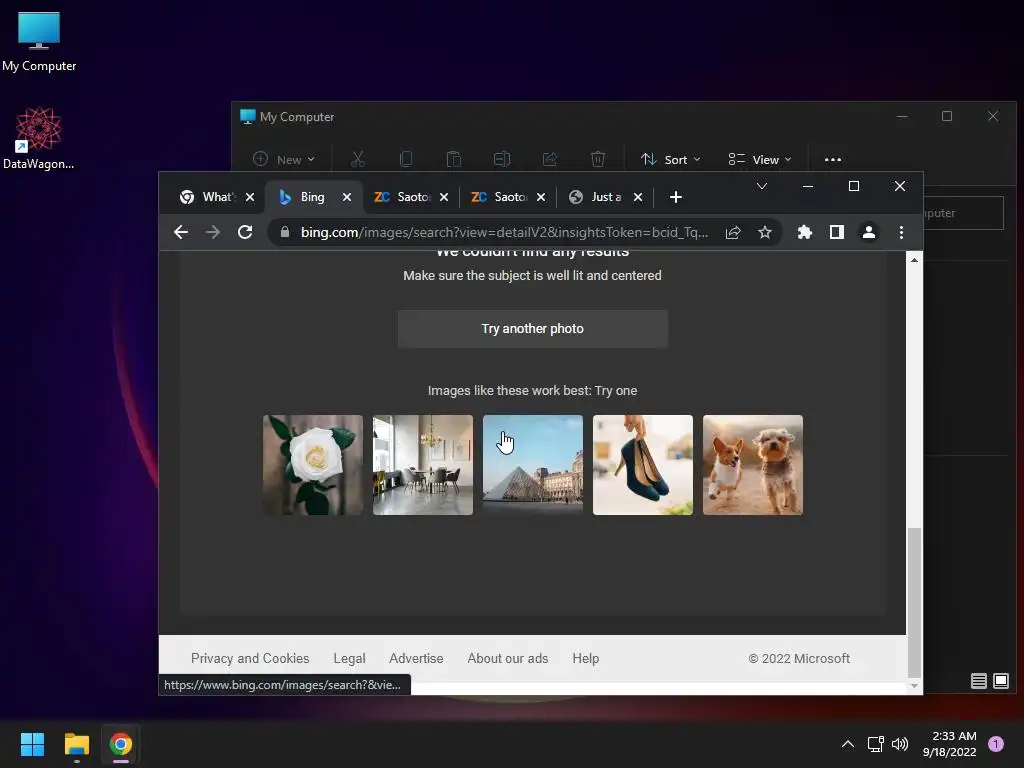Select the running dogs sample image
Screen dimensions: 1024x768
[x=753, y=465]
